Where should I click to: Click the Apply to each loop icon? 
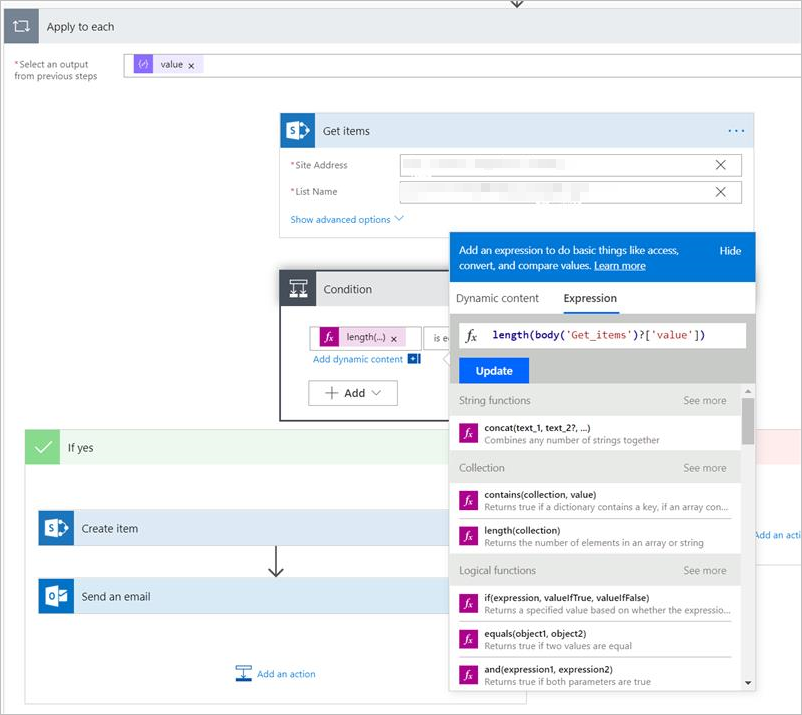pos(21,27)
